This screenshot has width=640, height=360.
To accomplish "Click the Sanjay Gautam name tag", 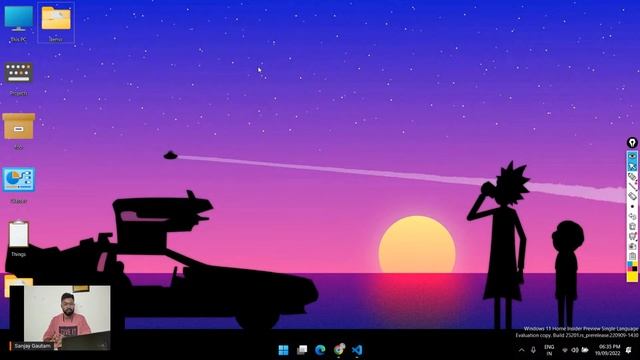I will 32,346.
